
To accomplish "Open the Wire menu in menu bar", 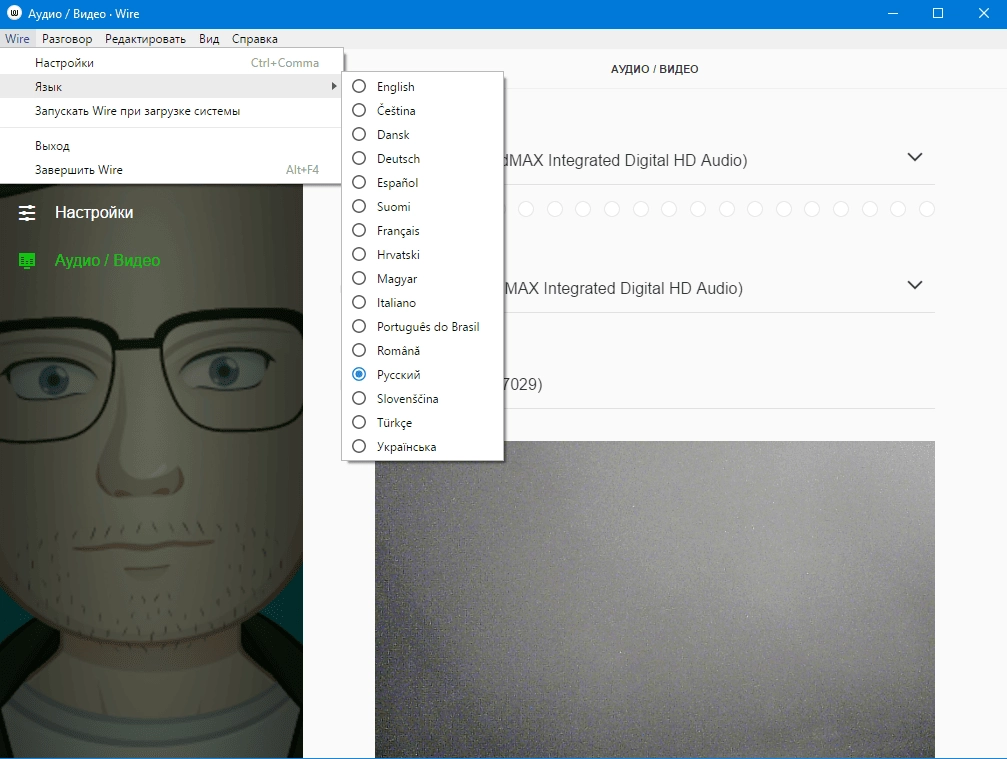I will (x=17, y=39).
